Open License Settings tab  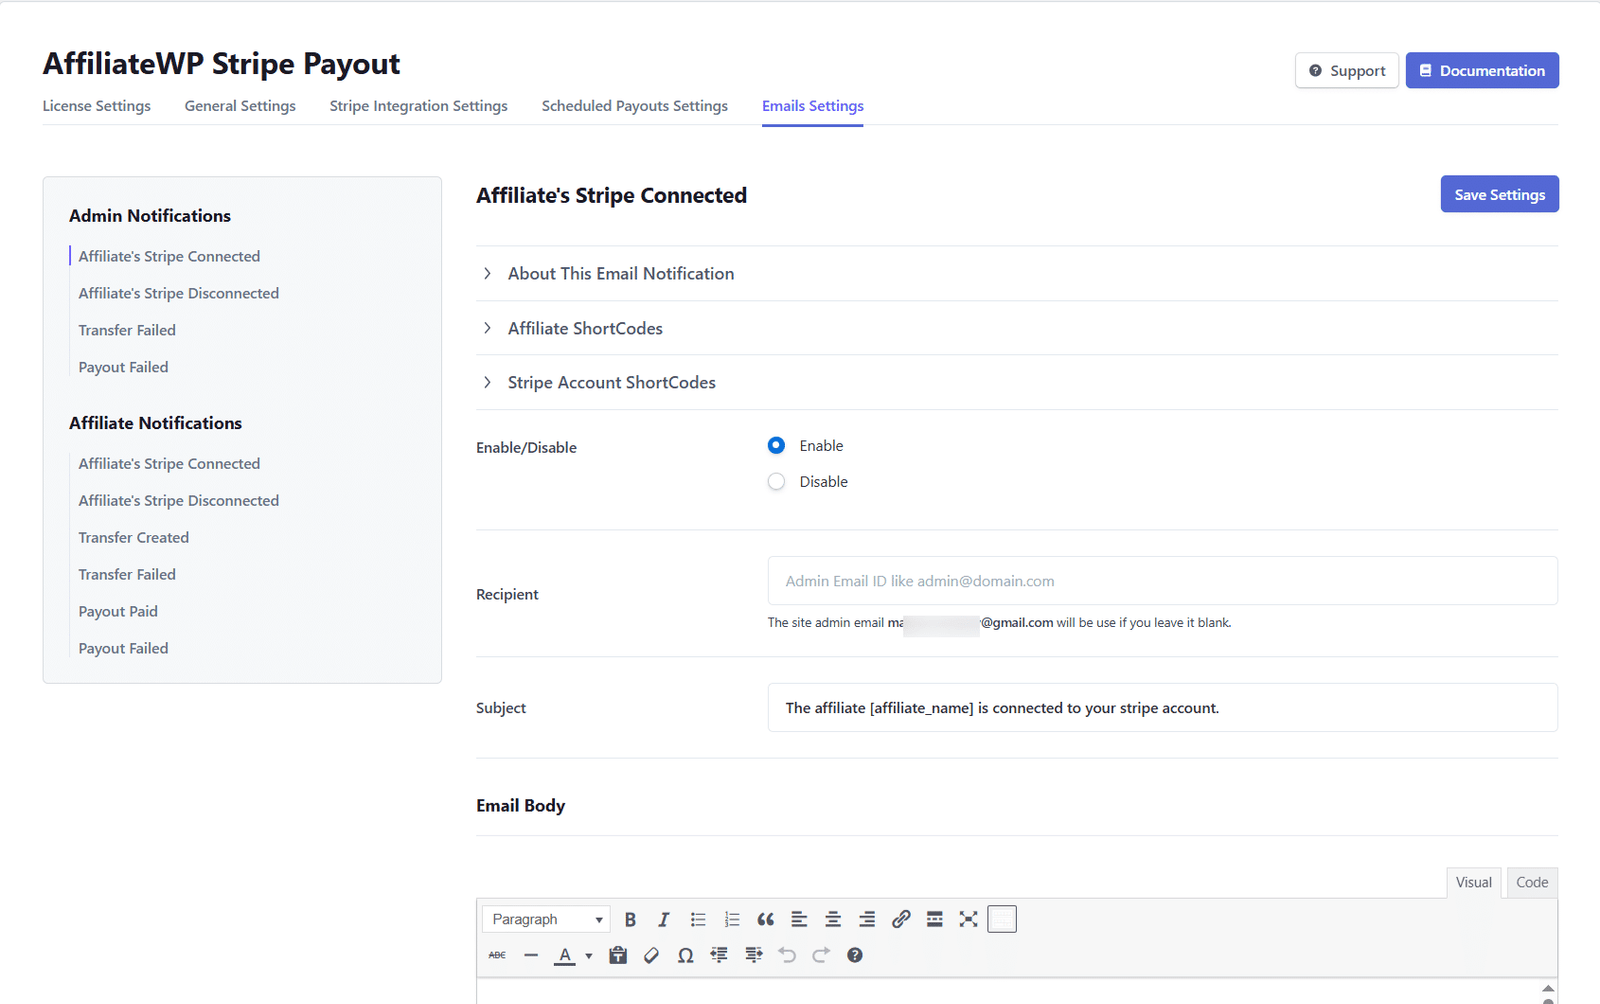tap(96, 106)
